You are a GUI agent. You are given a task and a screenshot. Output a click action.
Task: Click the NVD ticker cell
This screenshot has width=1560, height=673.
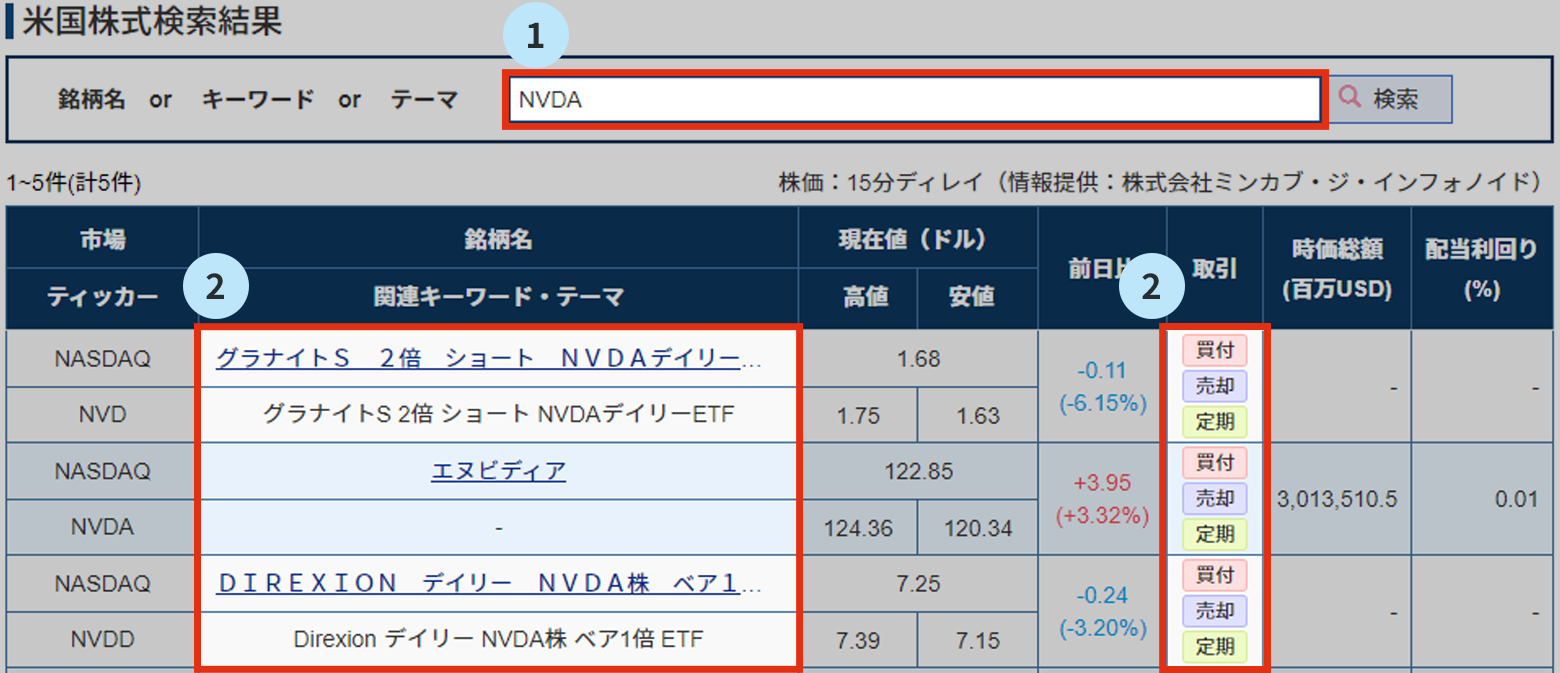point(103,414)
